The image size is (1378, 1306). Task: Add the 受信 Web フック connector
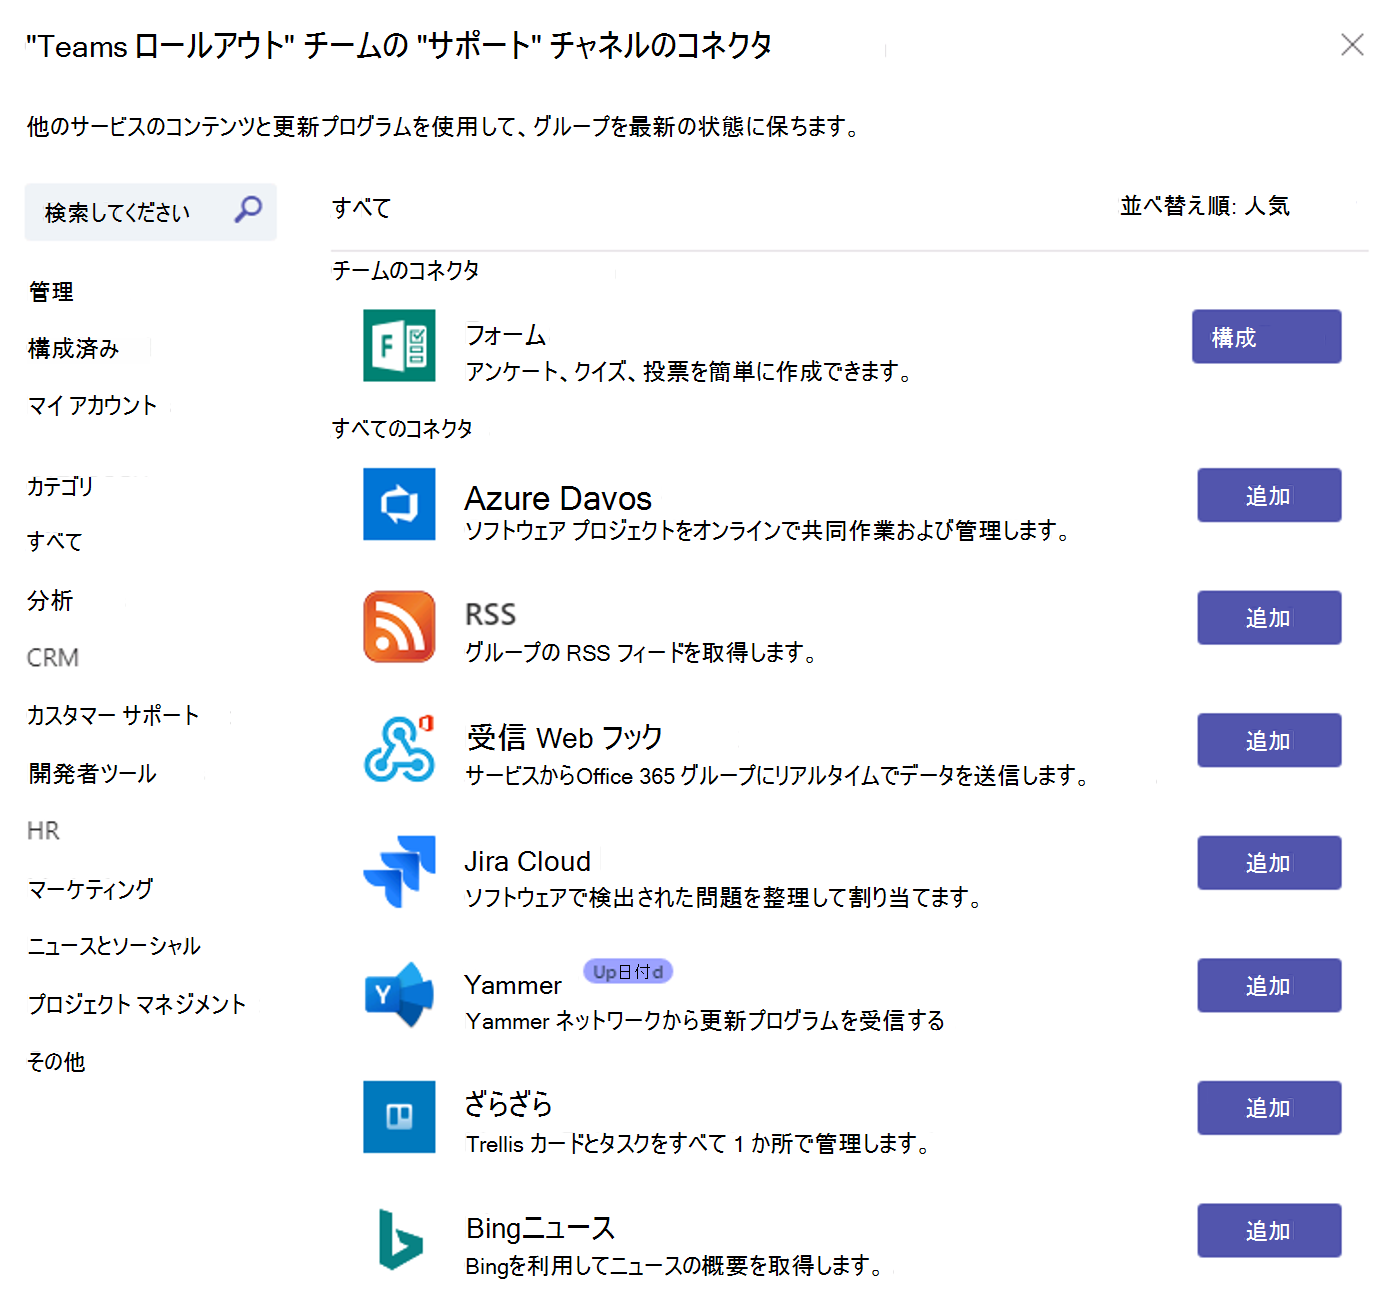[1269, 740]
